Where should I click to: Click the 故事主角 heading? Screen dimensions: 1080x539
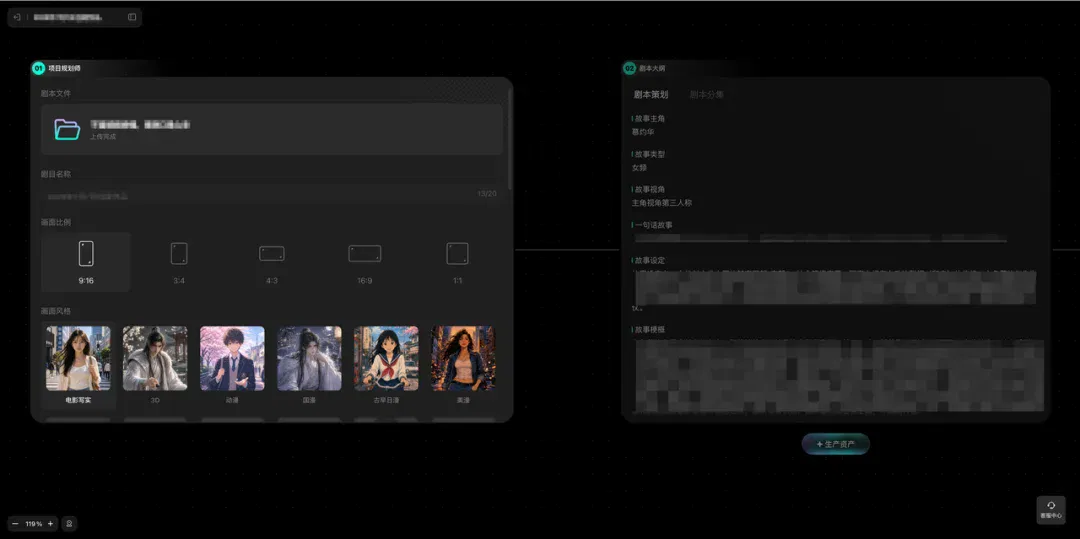pos(650,118)
